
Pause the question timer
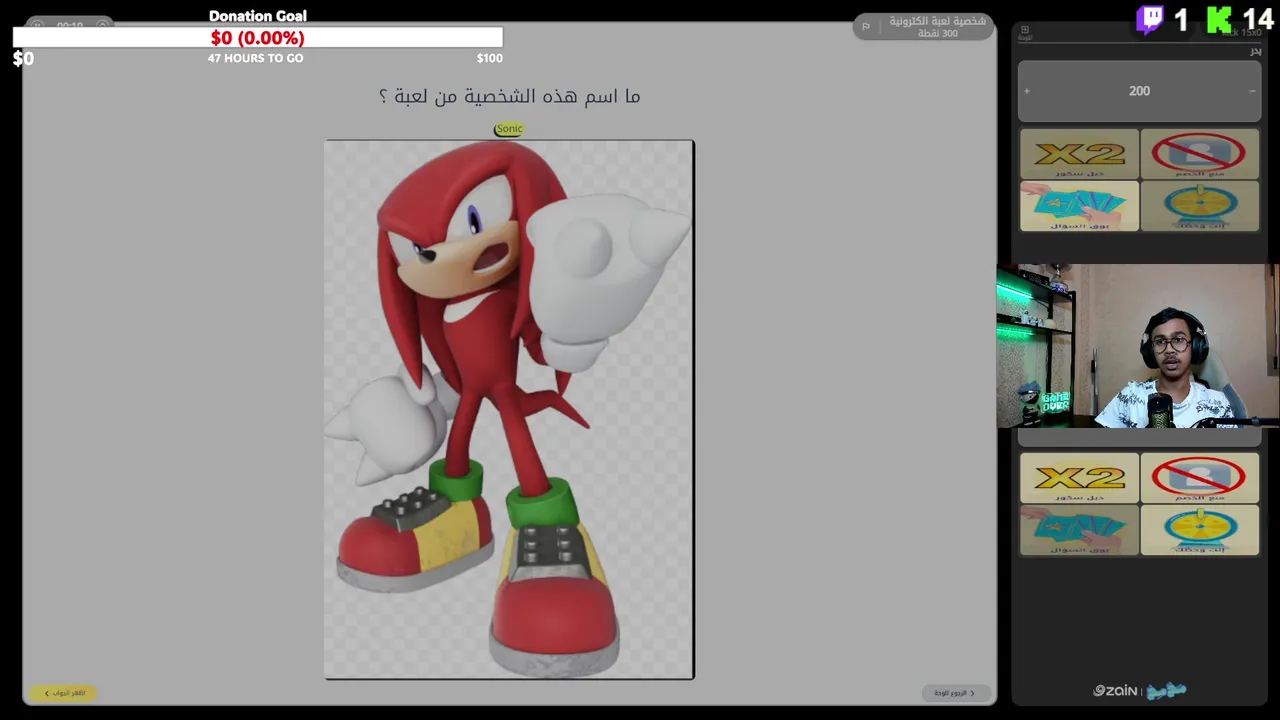[x=38, y=25]
